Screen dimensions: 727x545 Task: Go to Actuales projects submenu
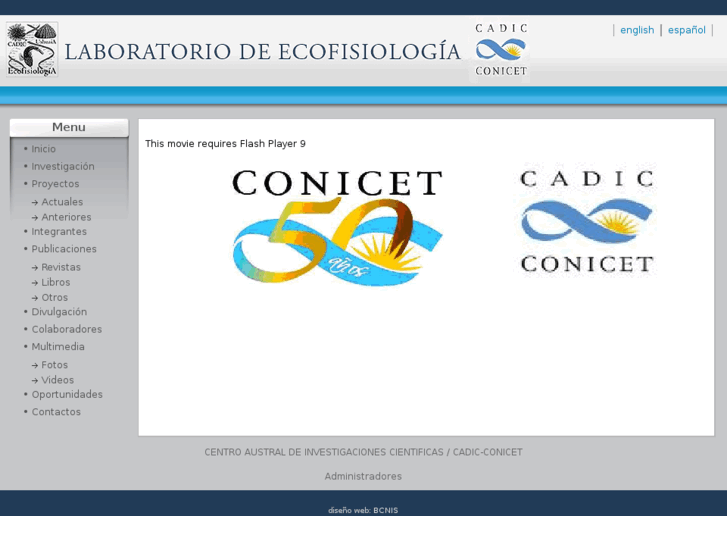click(62, 202)
